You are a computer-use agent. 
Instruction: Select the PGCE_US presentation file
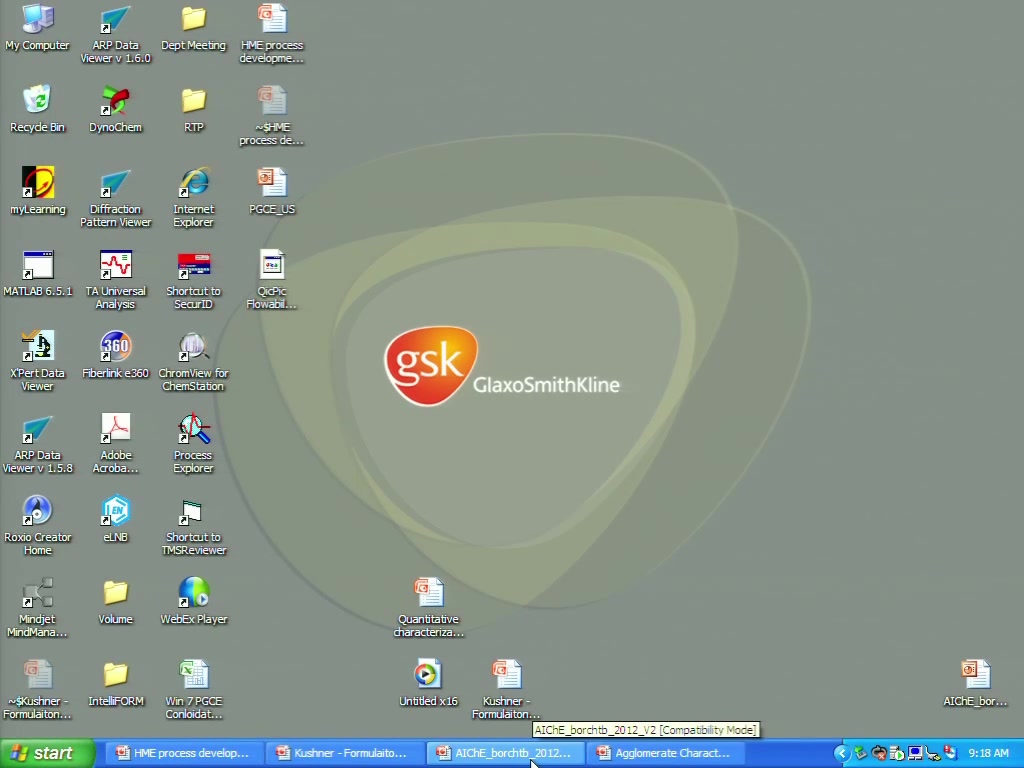(272, 191)
